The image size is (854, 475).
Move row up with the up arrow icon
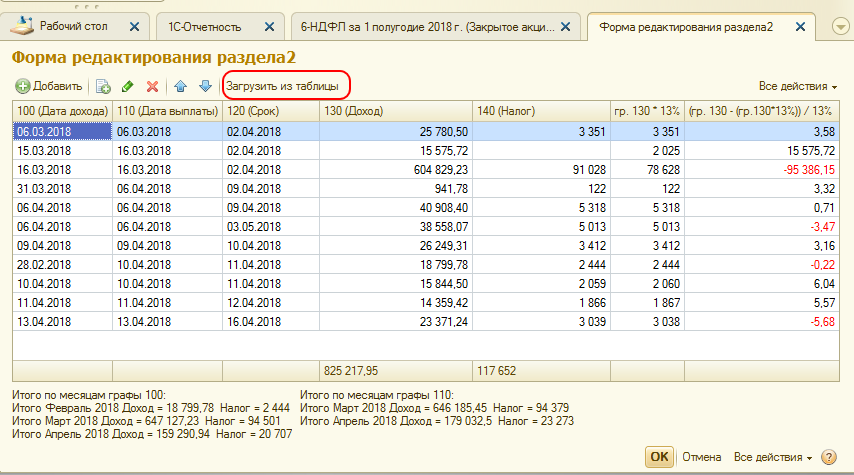181,87
